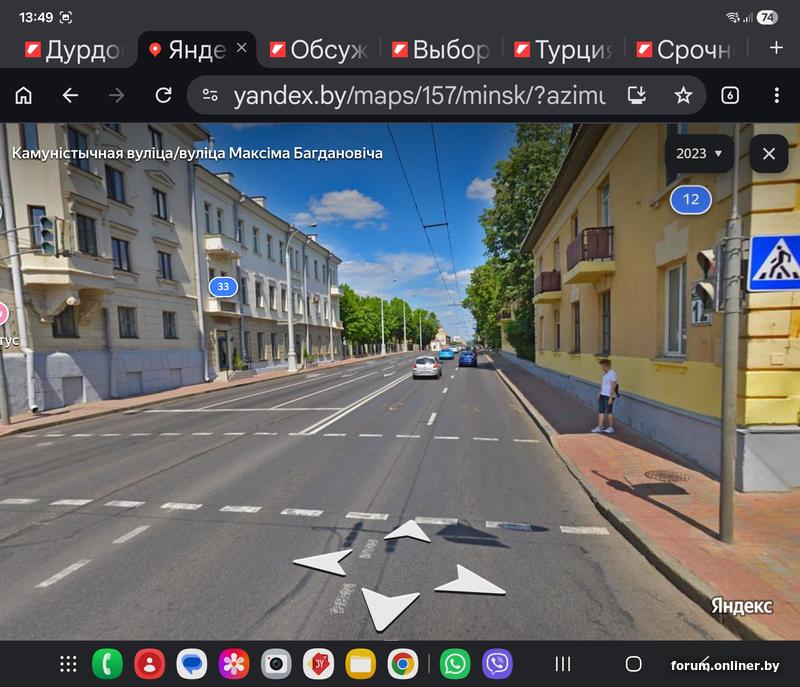The width and height of the screenshot is (800, 687).
Task: Move panorama right with right arrow
Action: click(469, 580)
